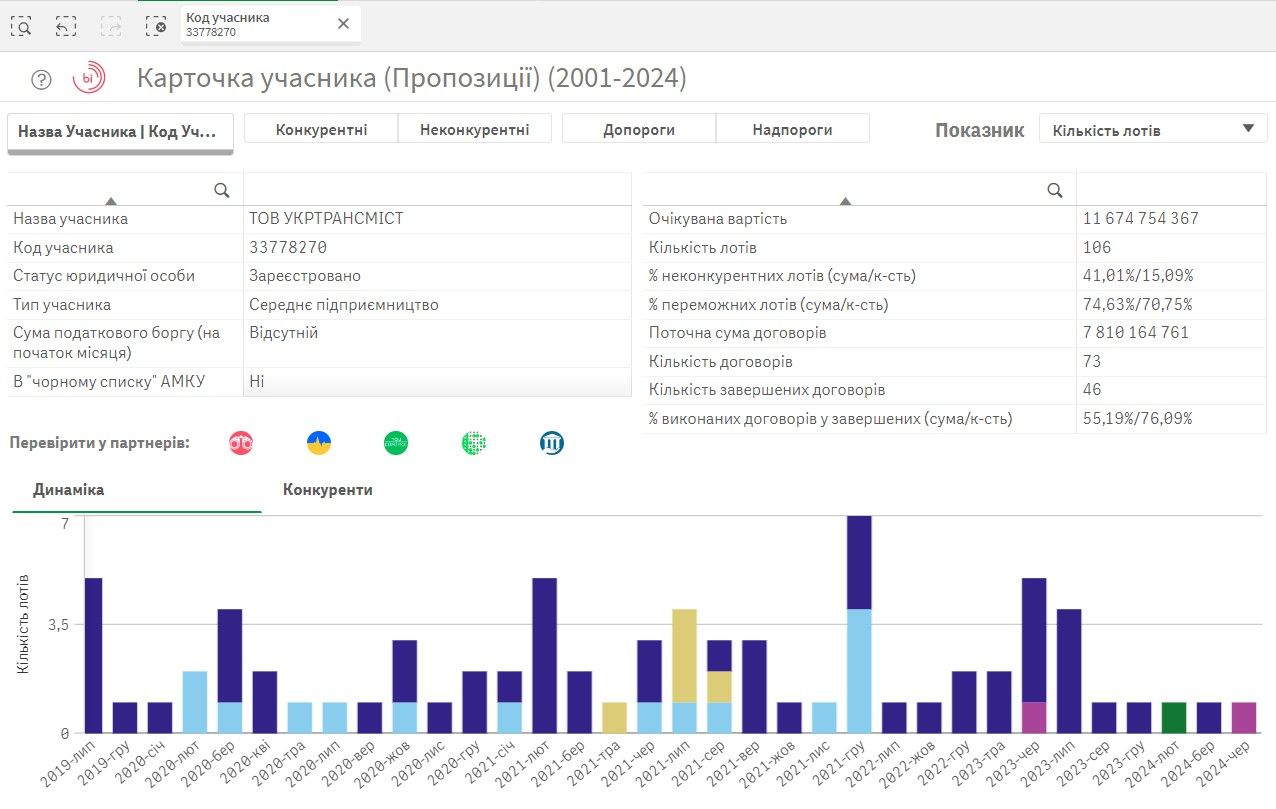The width and height of the screenshot is (1276, 809).
Task: Clear all selections with the clear icon
Action: [157, 26]
